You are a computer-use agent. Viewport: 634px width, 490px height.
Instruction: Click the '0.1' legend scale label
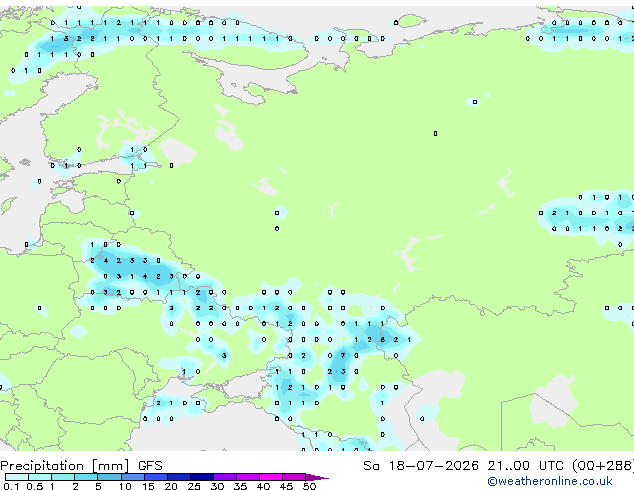(11, 486)
